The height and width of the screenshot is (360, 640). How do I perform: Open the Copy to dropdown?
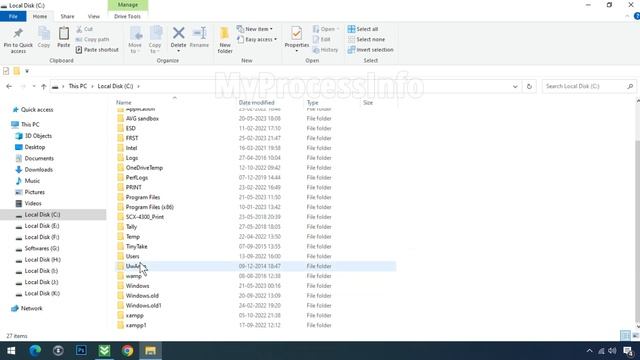155,40
